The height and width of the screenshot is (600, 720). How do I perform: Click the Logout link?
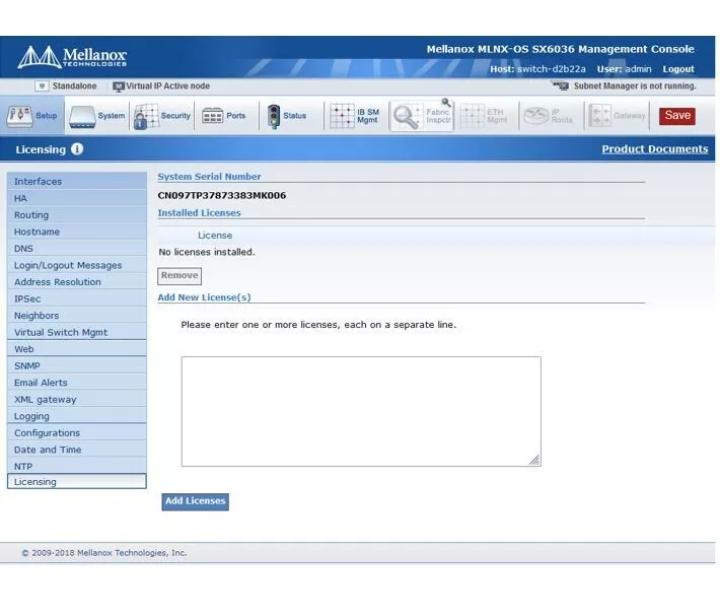(x=678, y=69)
